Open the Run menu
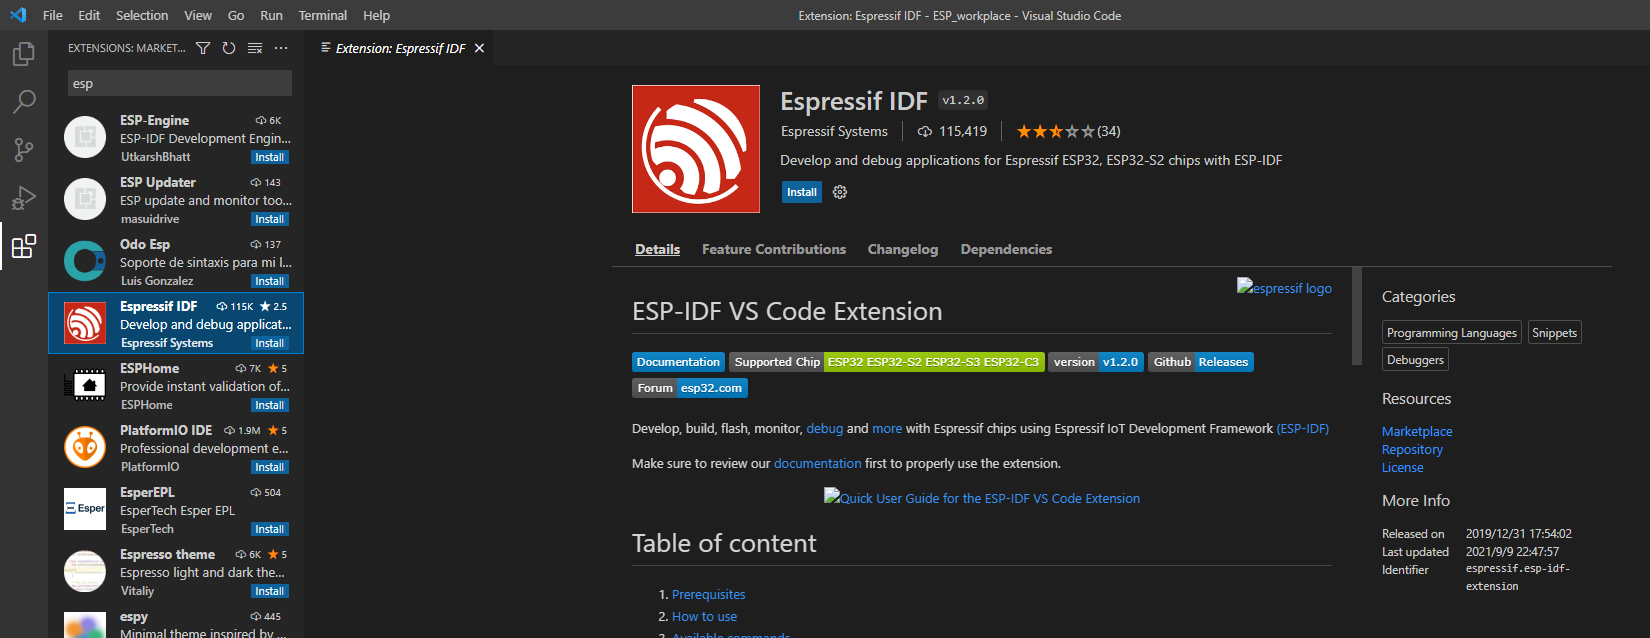1650x638 pixels. [x=271, y=15]
